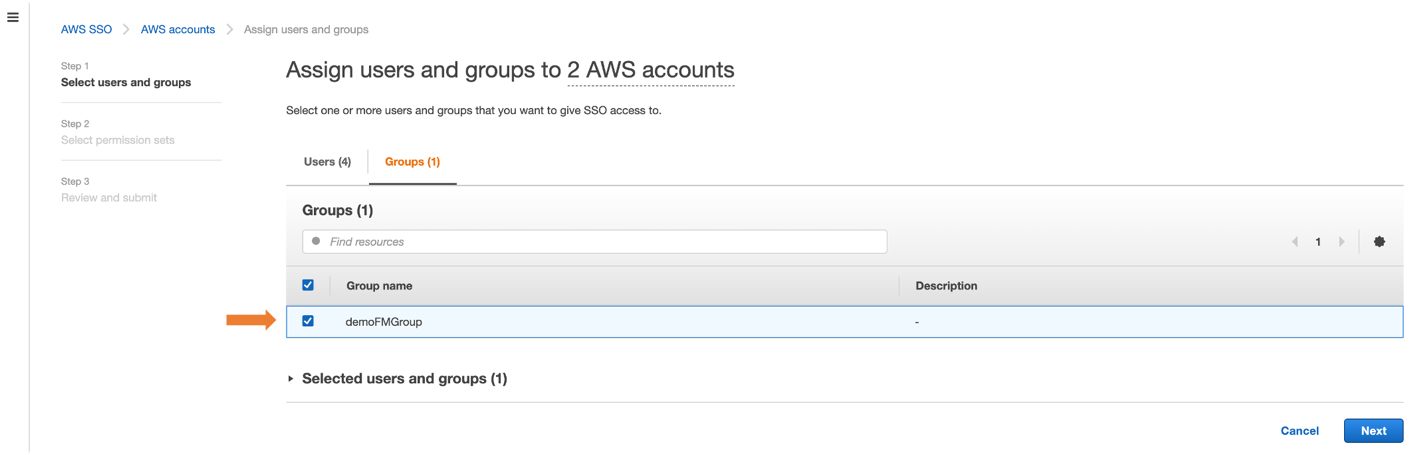Click the 2 AWS accounts underlined text

[651, 70]
